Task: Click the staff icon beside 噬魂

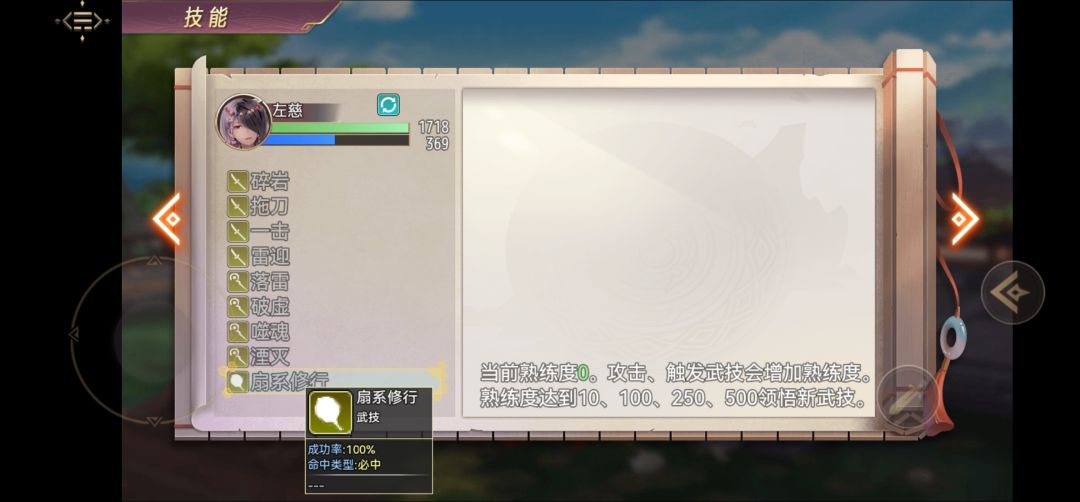Action: [x=238, y=332]
